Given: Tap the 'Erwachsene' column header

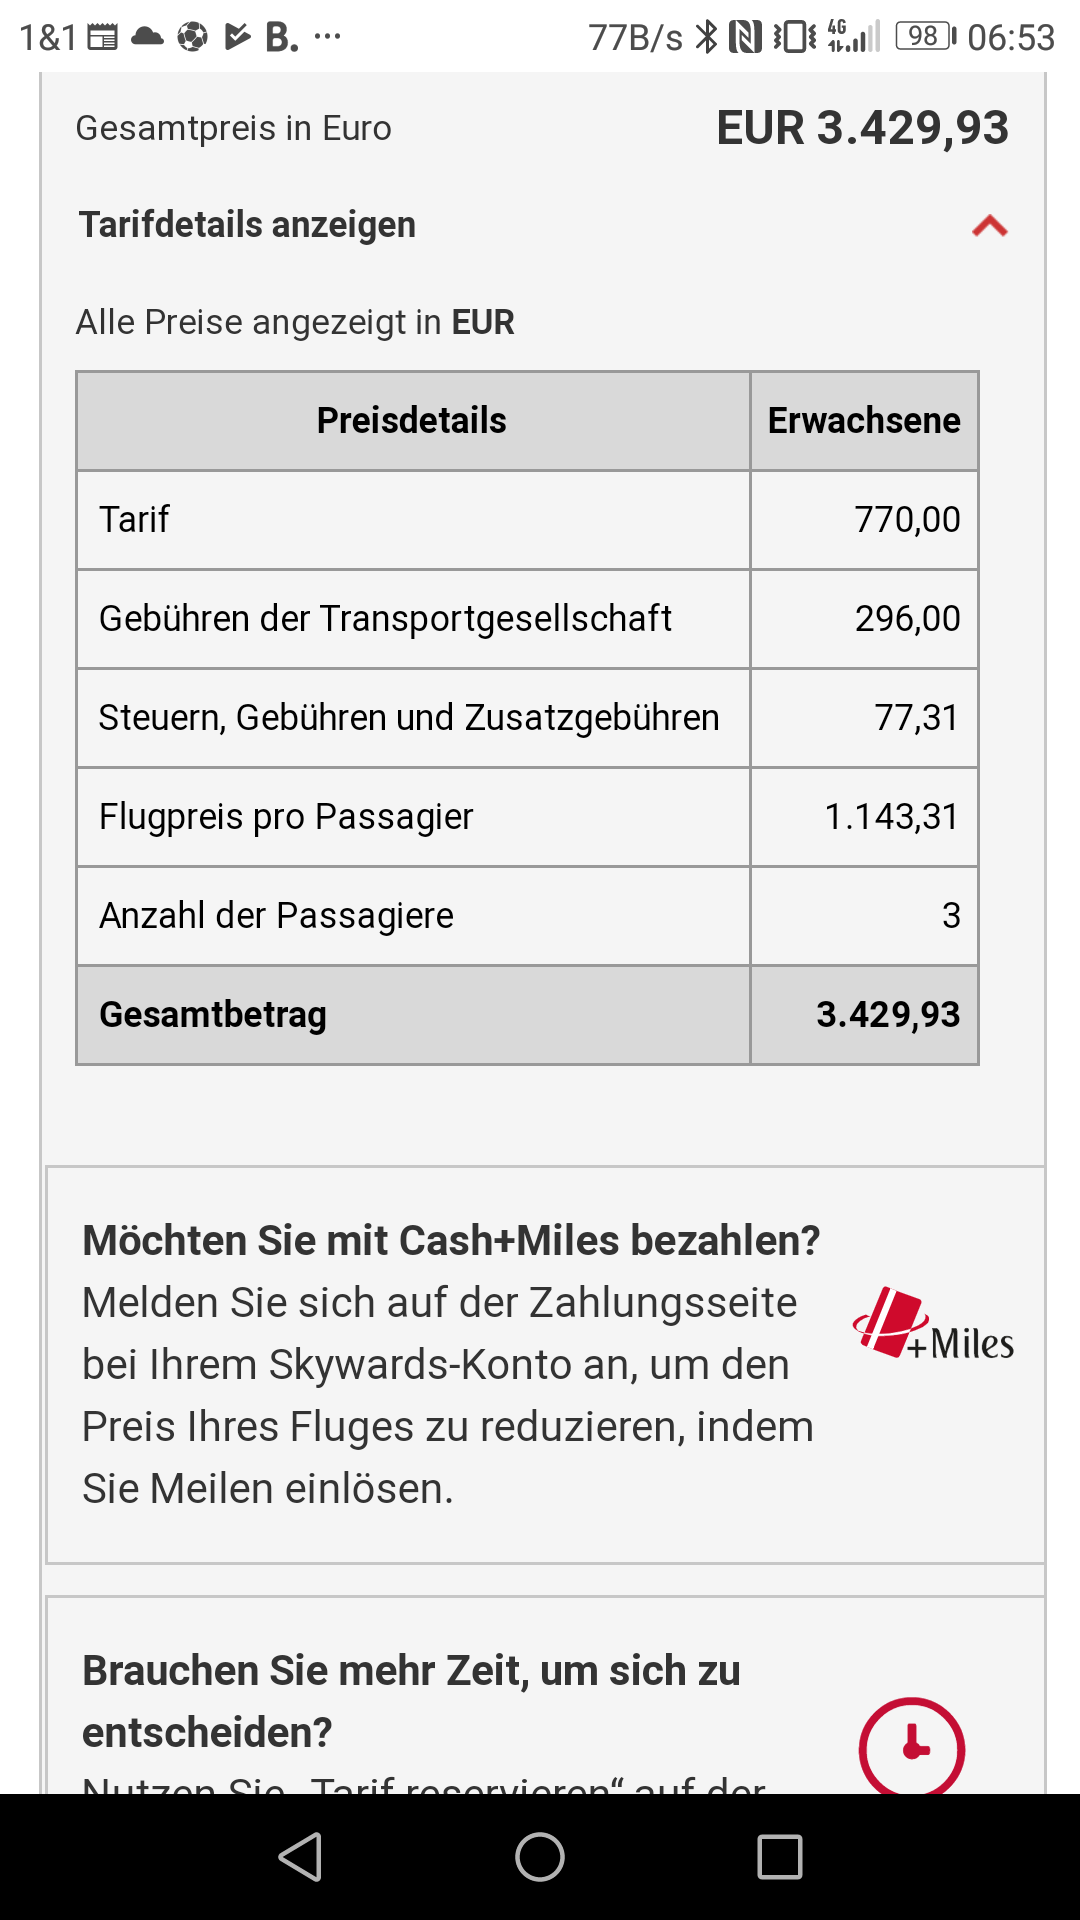Looking at the screenshot, I should [x=864, y=421].
